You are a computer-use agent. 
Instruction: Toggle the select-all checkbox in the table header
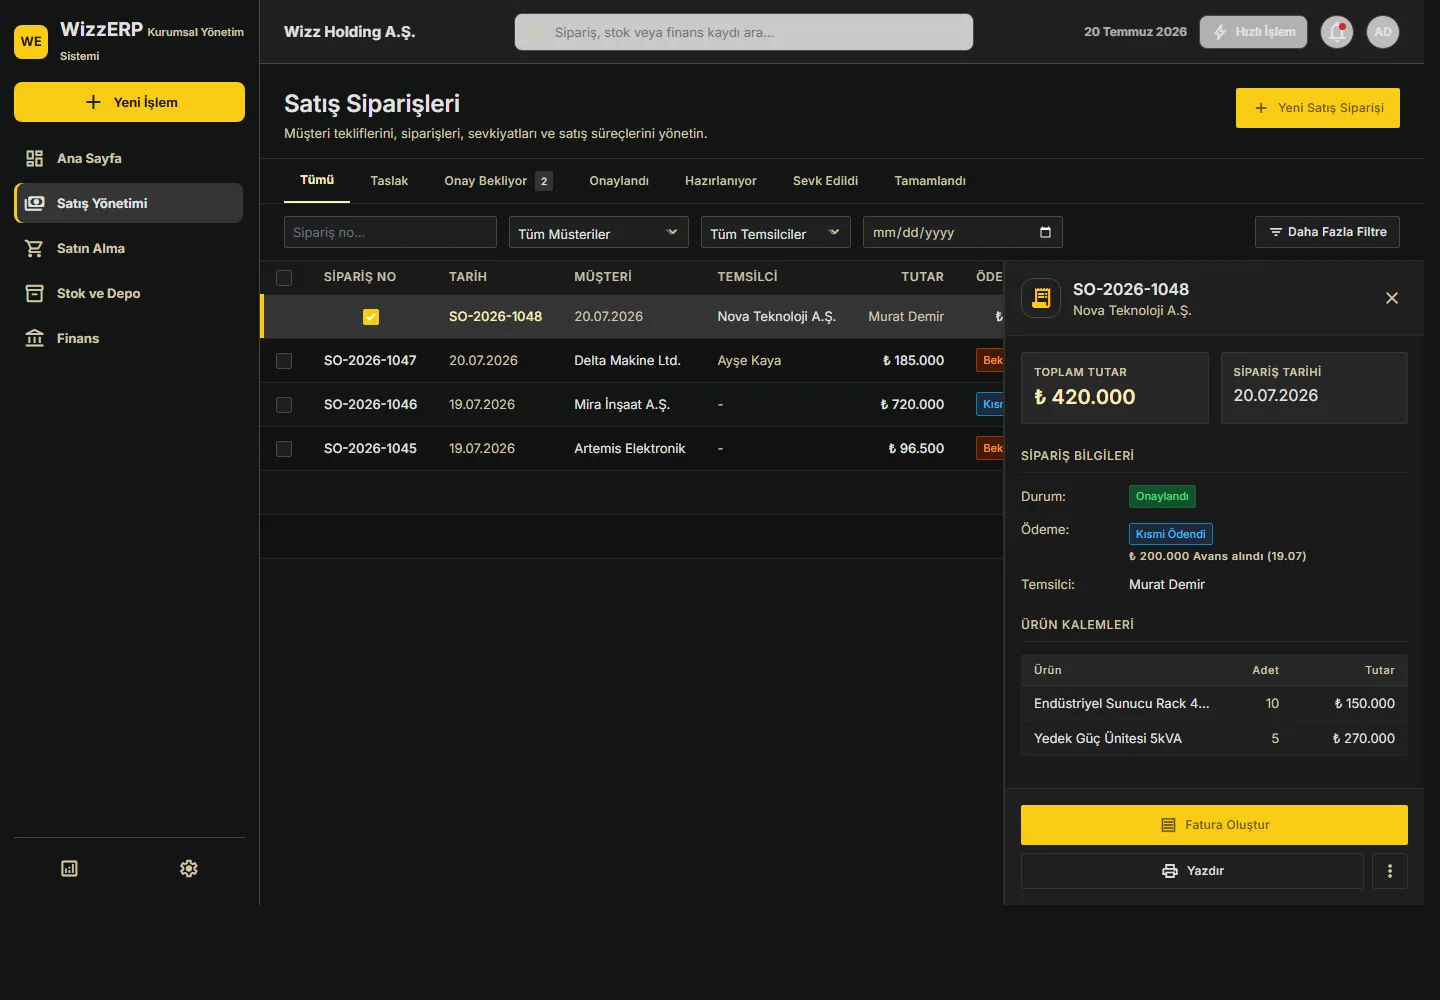(284, 277)
